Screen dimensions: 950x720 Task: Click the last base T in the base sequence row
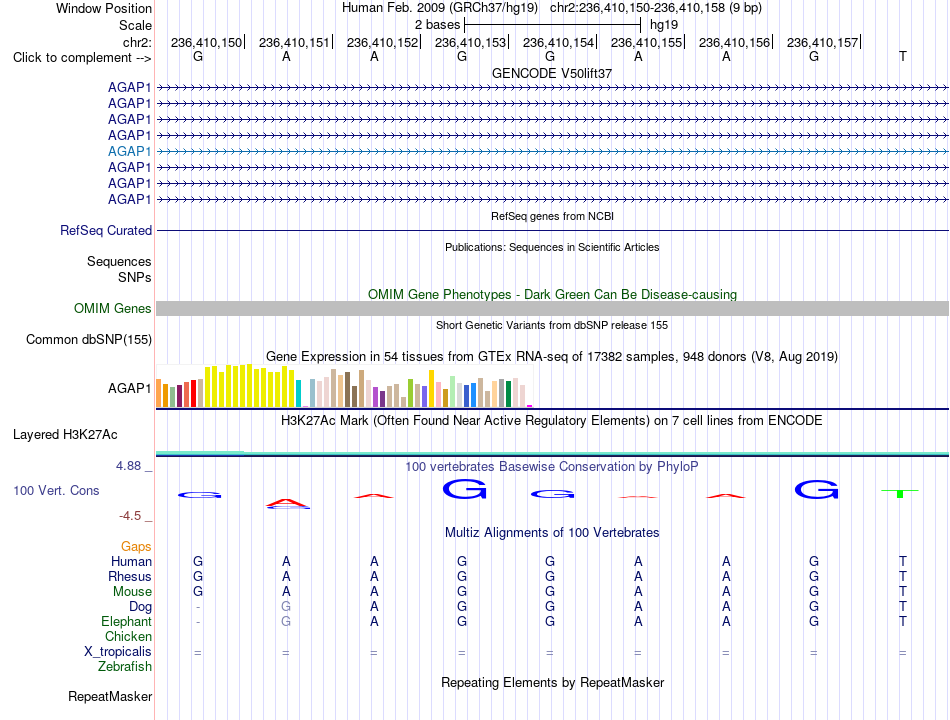click(902, 56)
